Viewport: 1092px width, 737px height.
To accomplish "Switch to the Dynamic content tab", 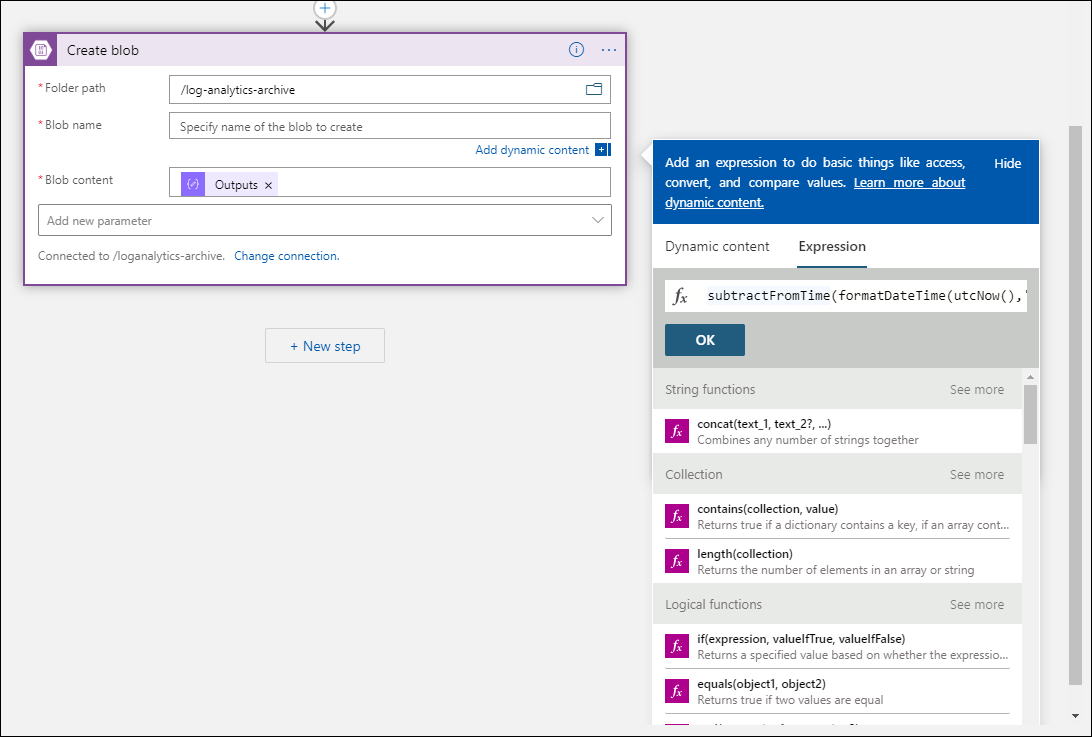I will point(717,246).
